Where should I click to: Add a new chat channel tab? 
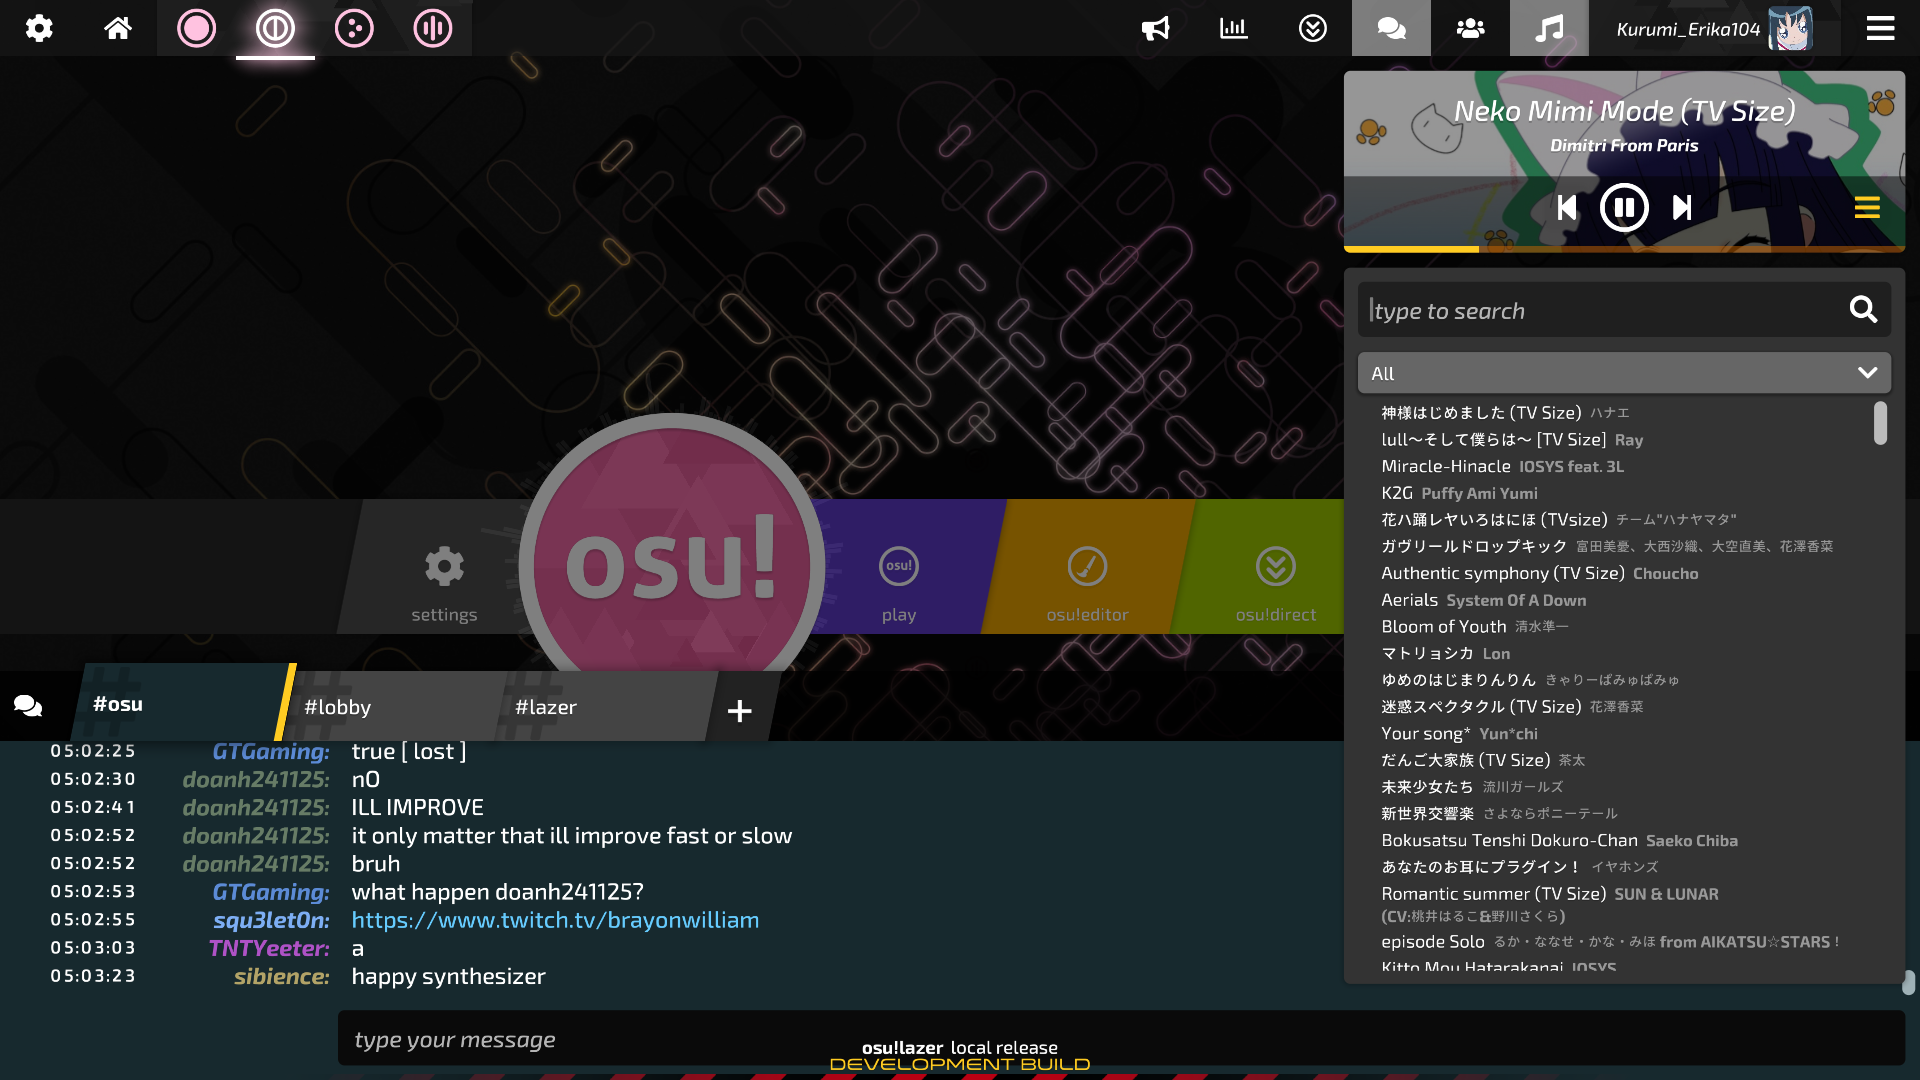740,710
